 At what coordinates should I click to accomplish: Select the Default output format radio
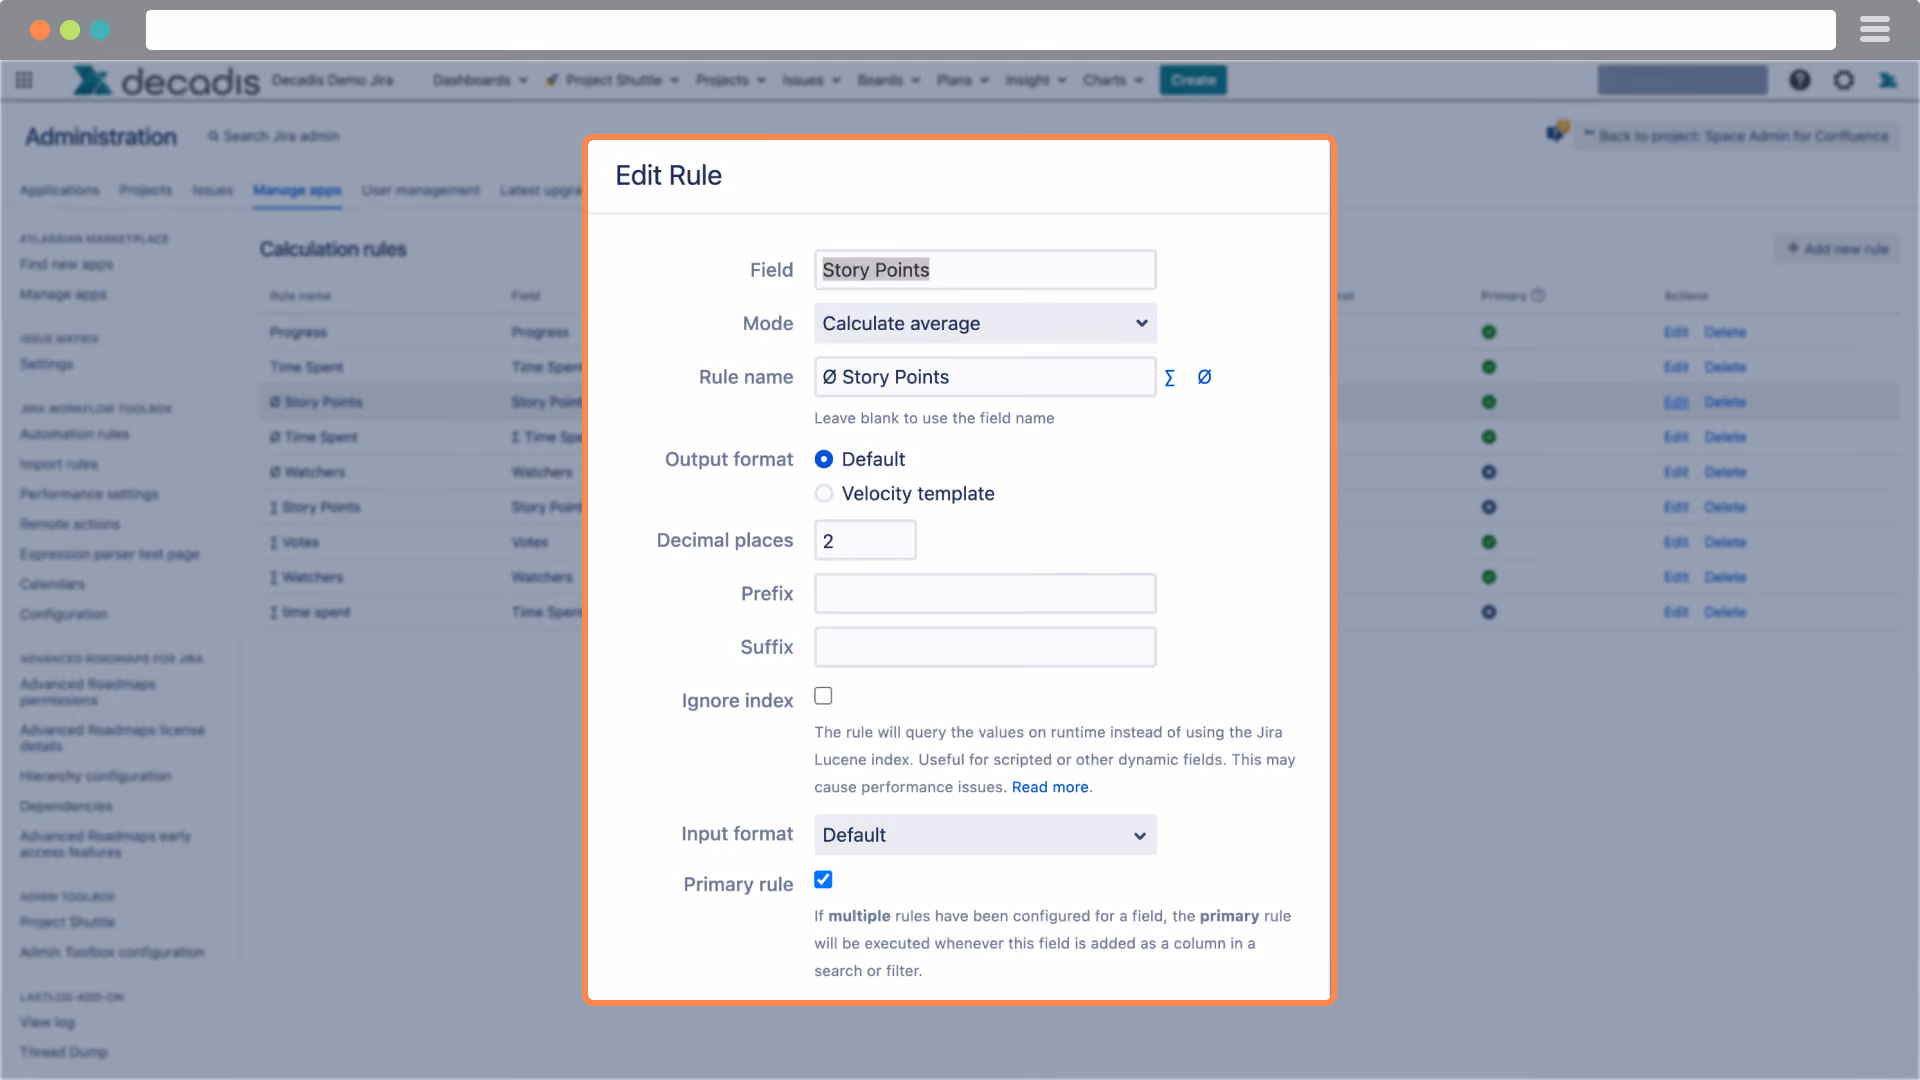pos(824,459)
